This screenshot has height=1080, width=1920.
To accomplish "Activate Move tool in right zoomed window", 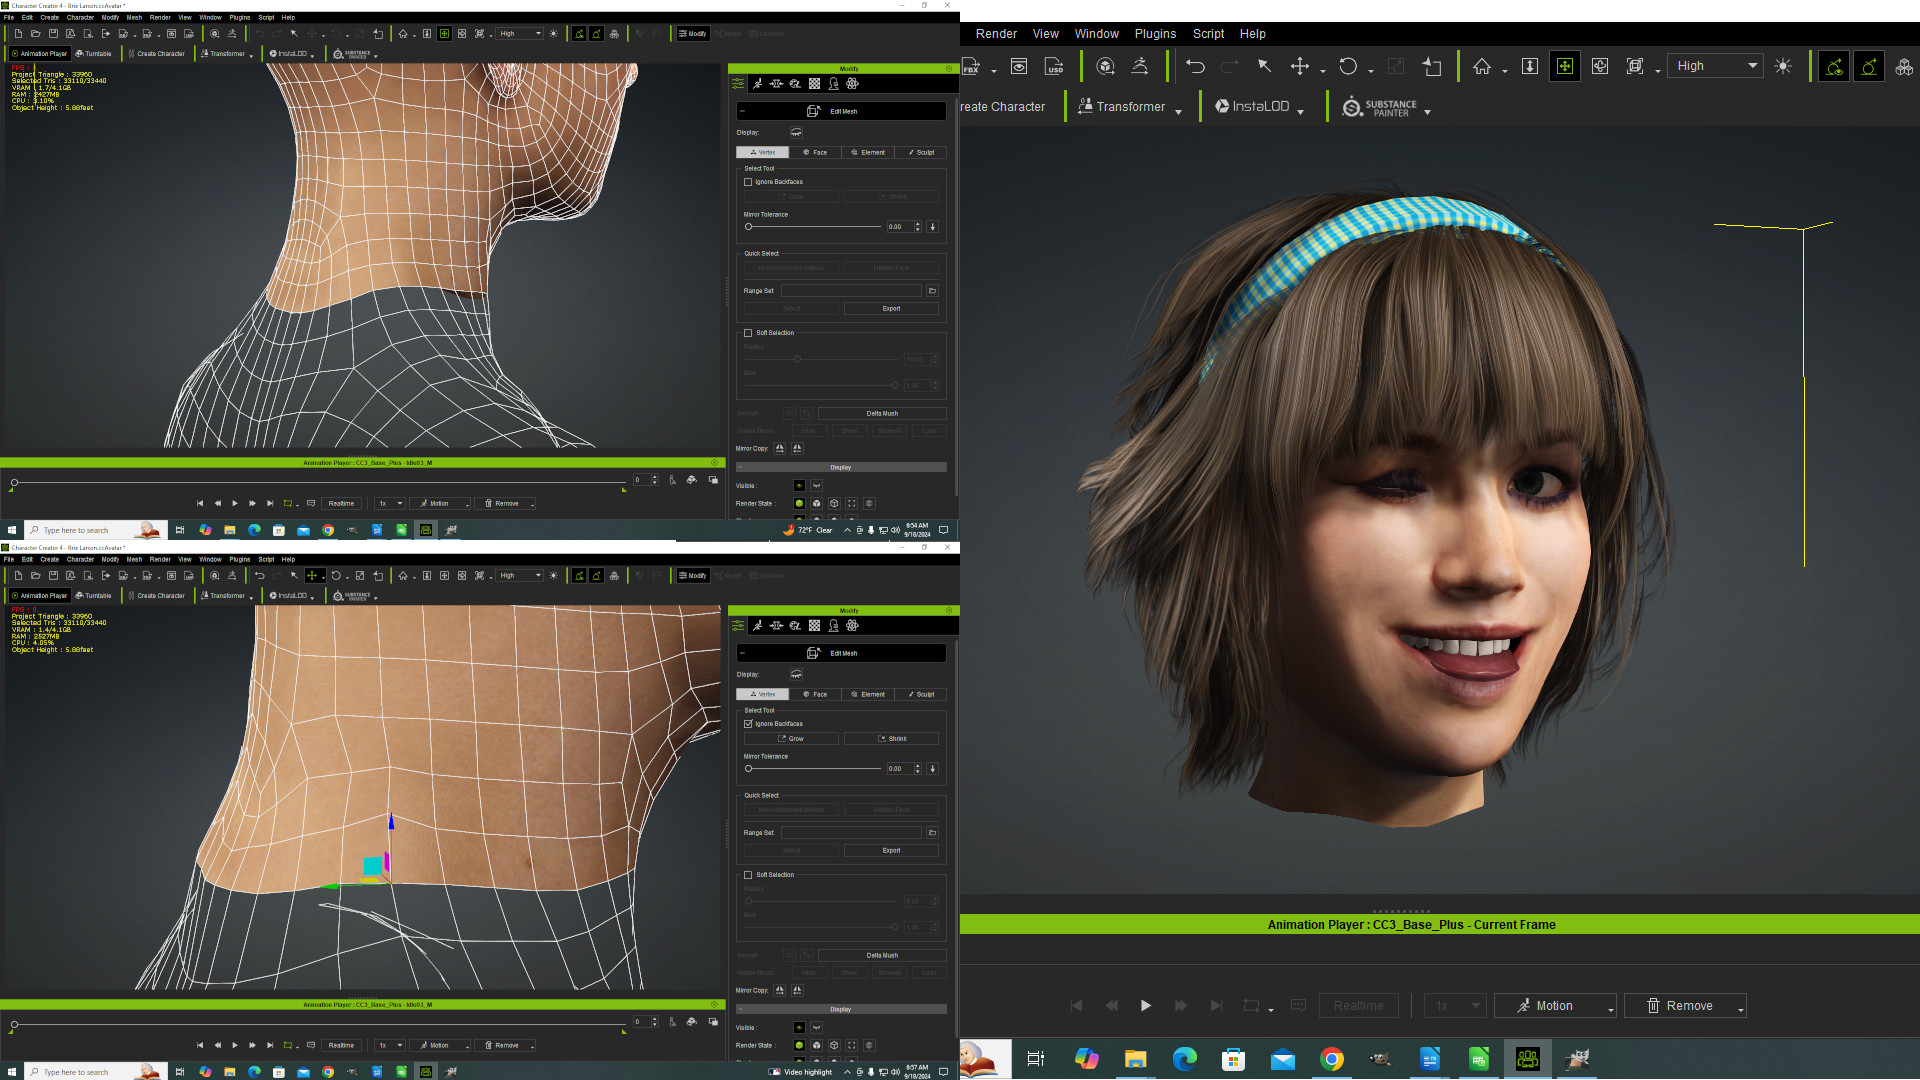I will click(1299, 66).
